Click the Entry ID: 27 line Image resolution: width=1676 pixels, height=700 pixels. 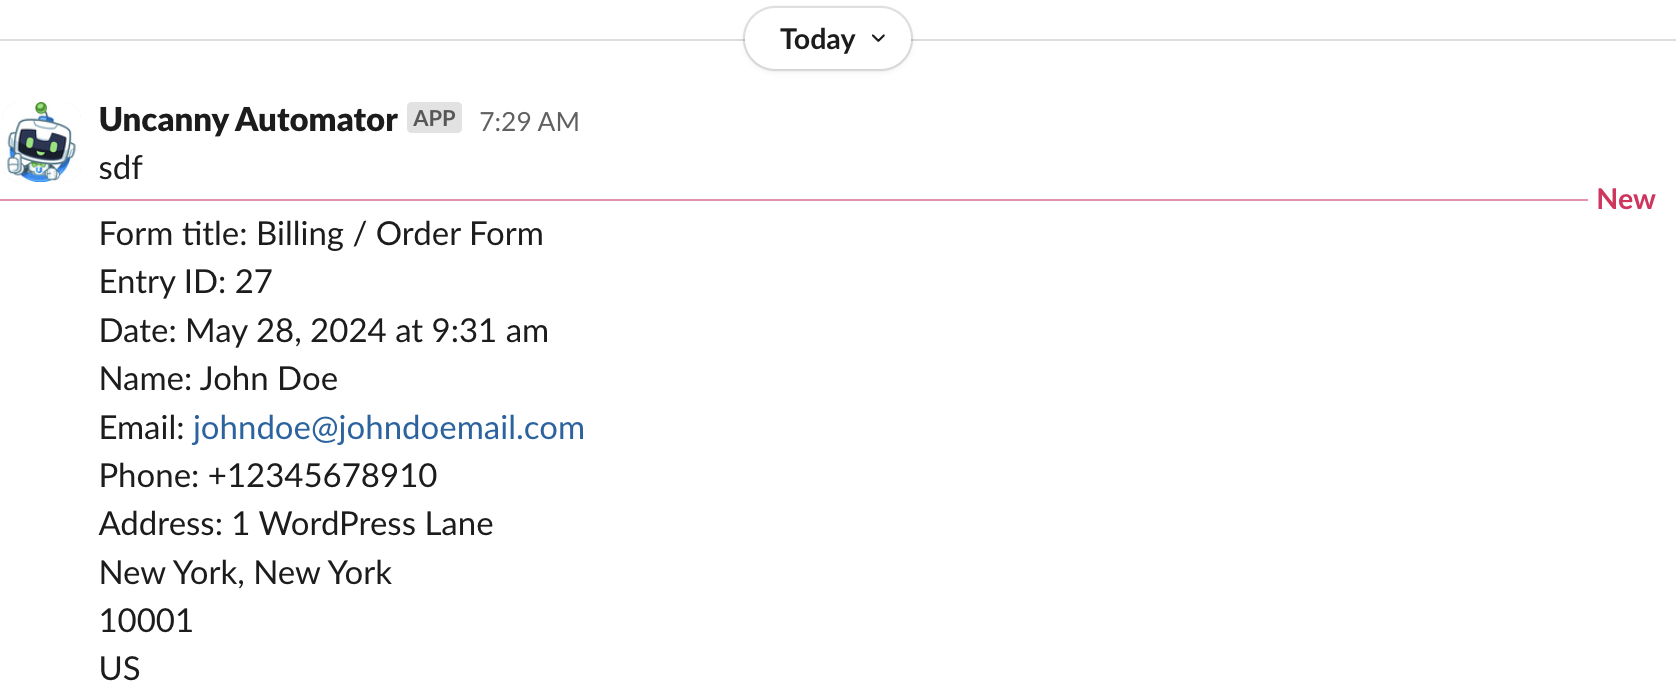tap(186, 282)
